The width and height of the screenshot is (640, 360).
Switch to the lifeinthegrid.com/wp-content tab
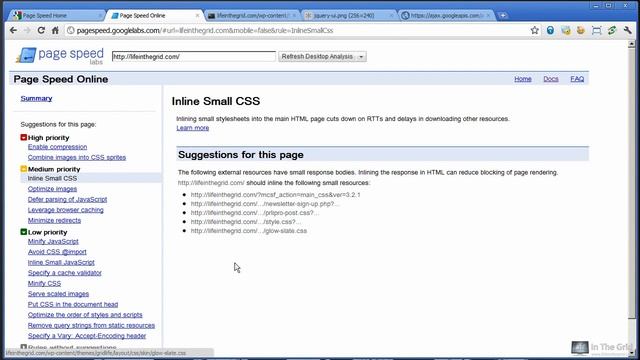click(x=252, y=16)
